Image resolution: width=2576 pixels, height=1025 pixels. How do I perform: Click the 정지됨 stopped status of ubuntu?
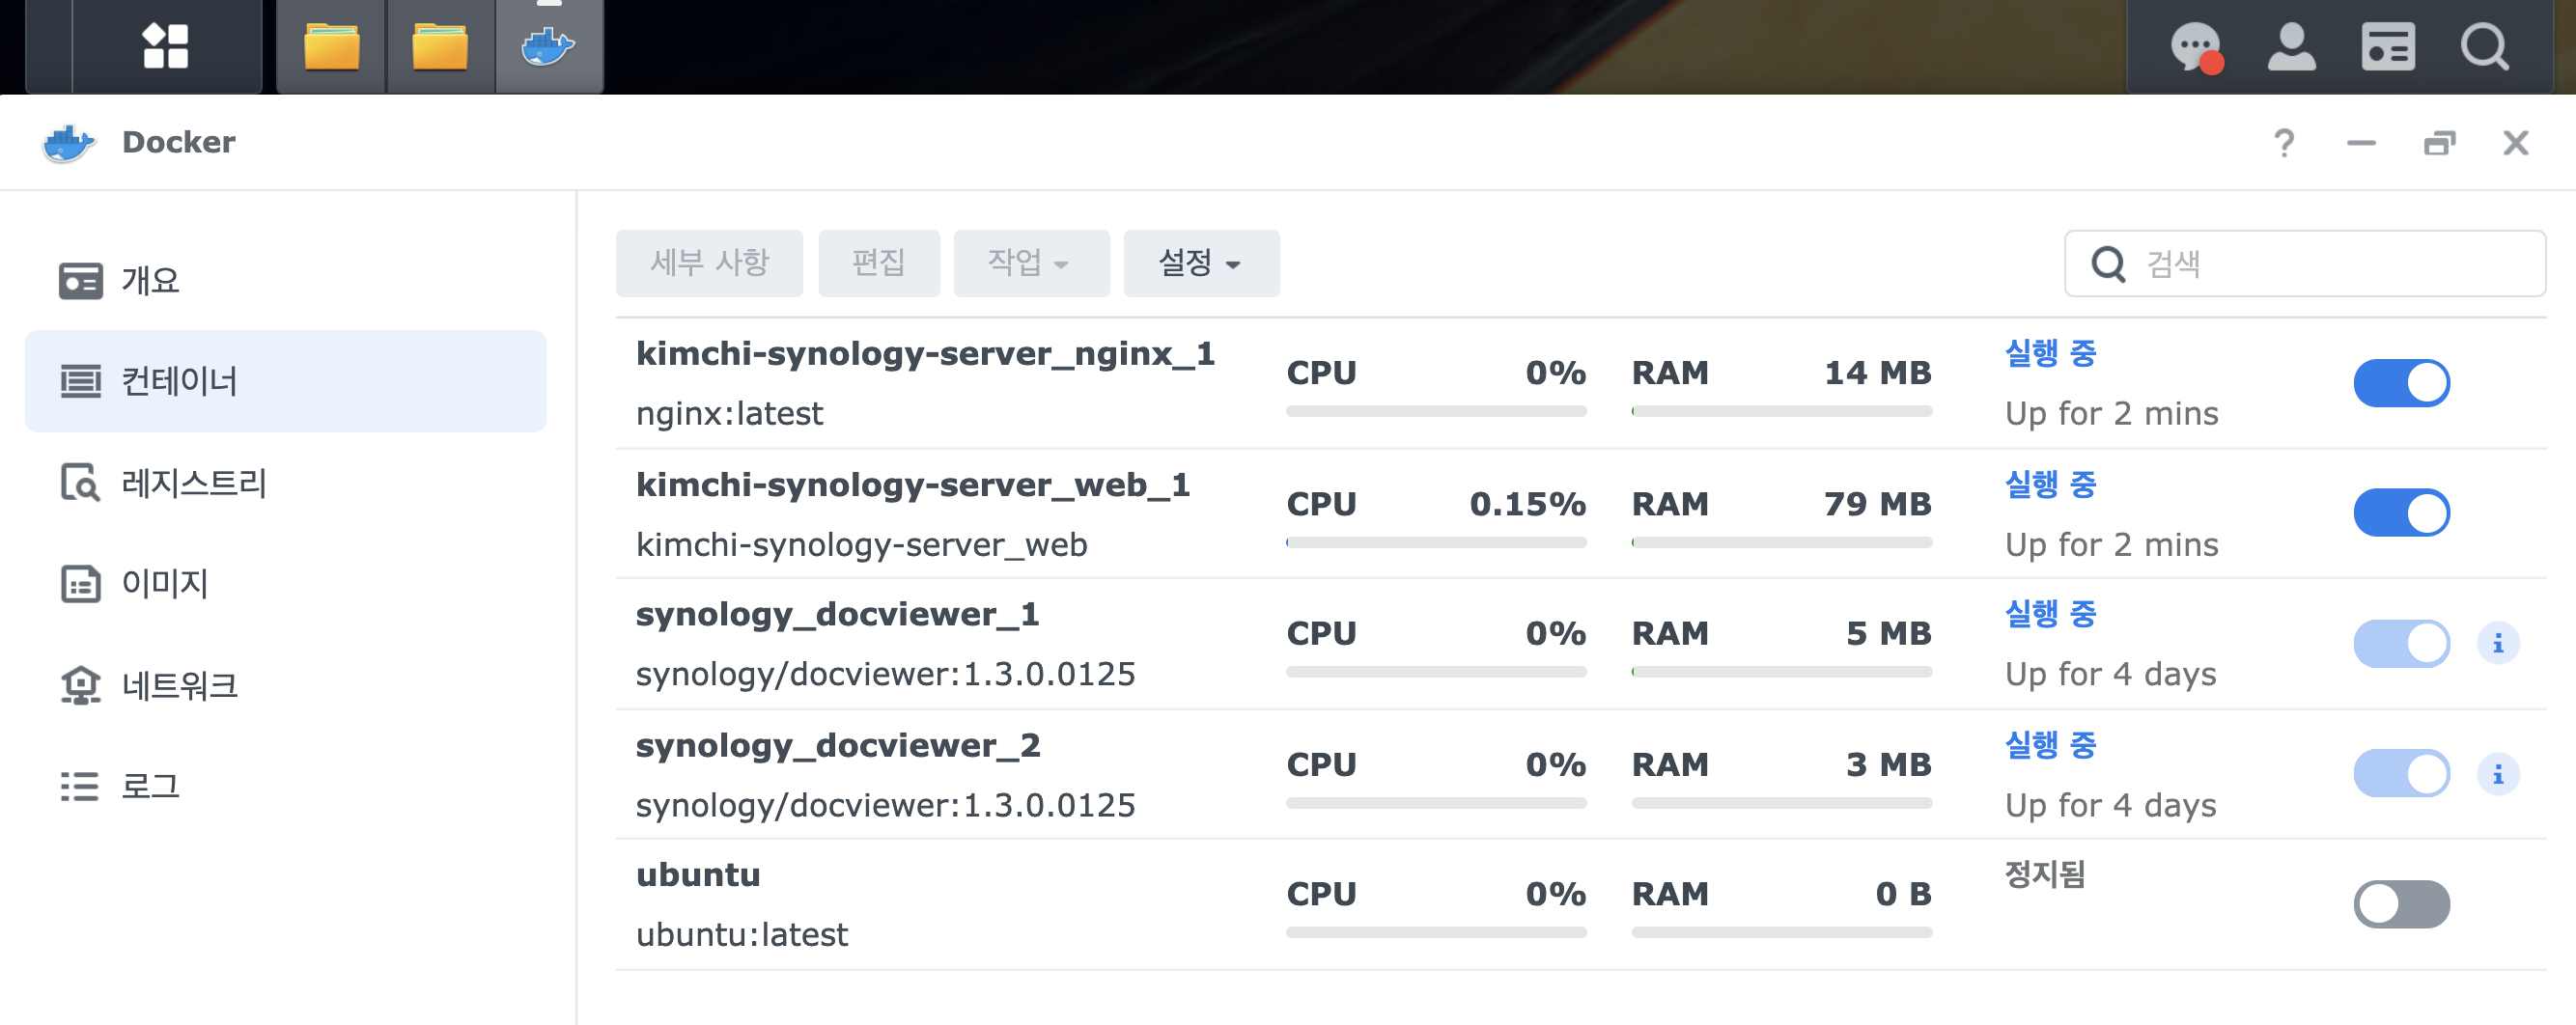point(2044,875)
